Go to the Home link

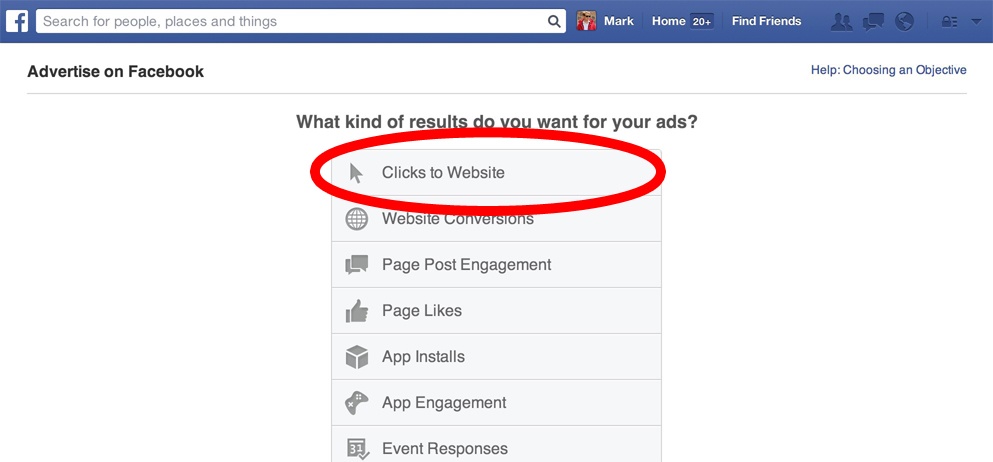click(668, 21)
